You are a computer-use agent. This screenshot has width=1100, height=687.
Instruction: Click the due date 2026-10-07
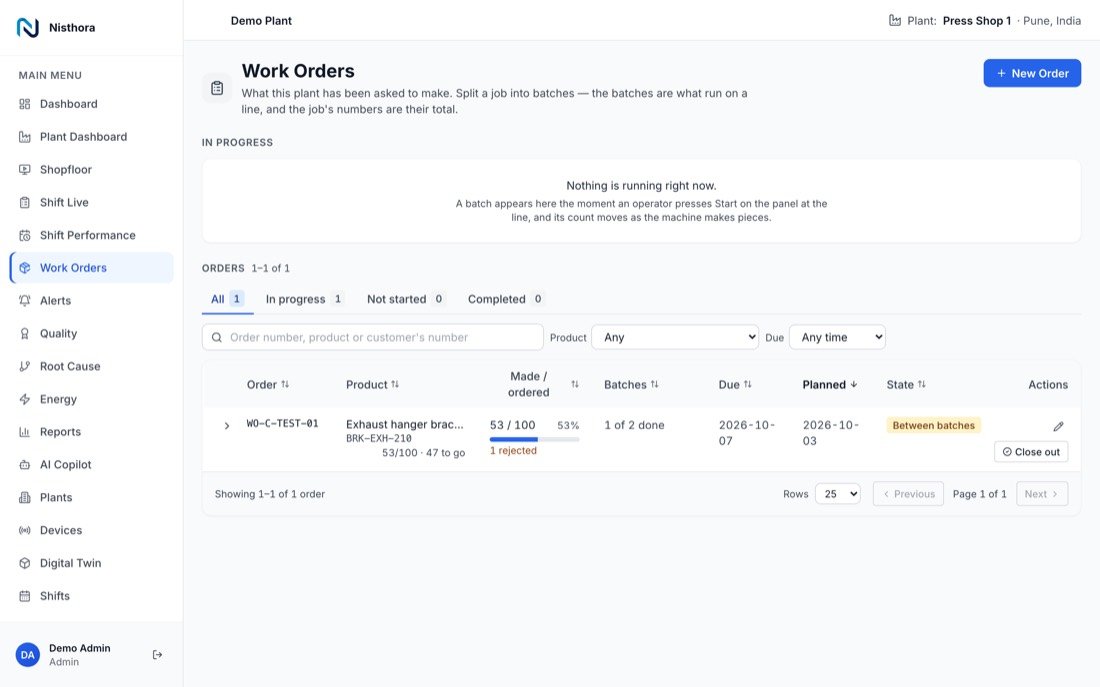[746, 433]
